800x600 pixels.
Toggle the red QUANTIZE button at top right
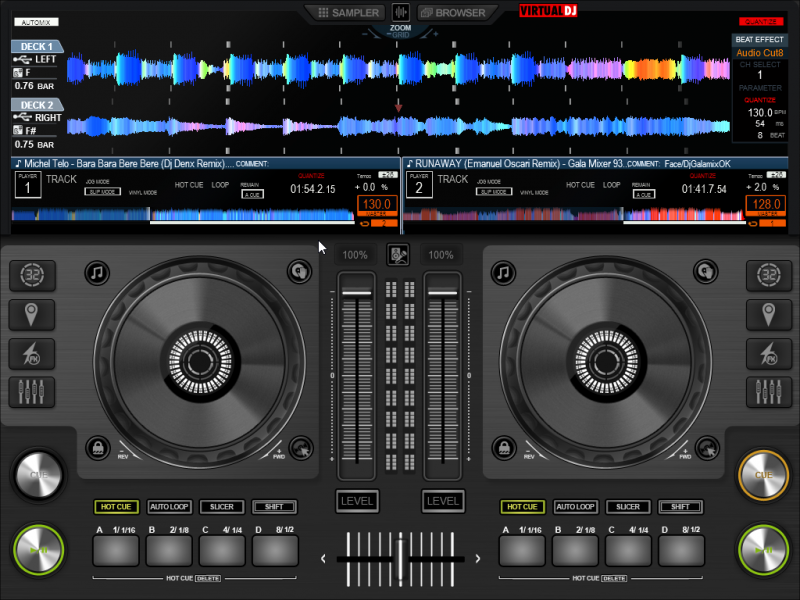761,21
